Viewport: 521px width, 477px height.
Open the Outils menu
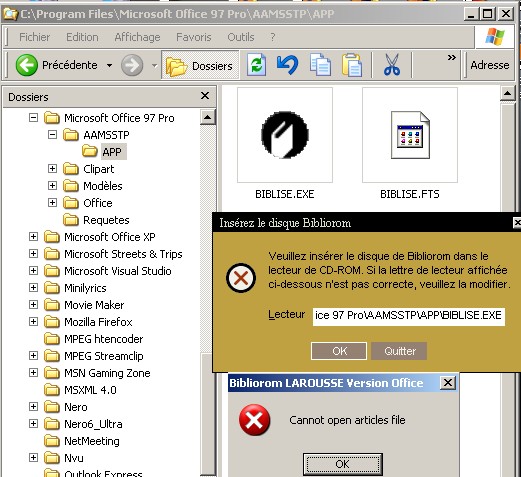(x=241, y=37)
